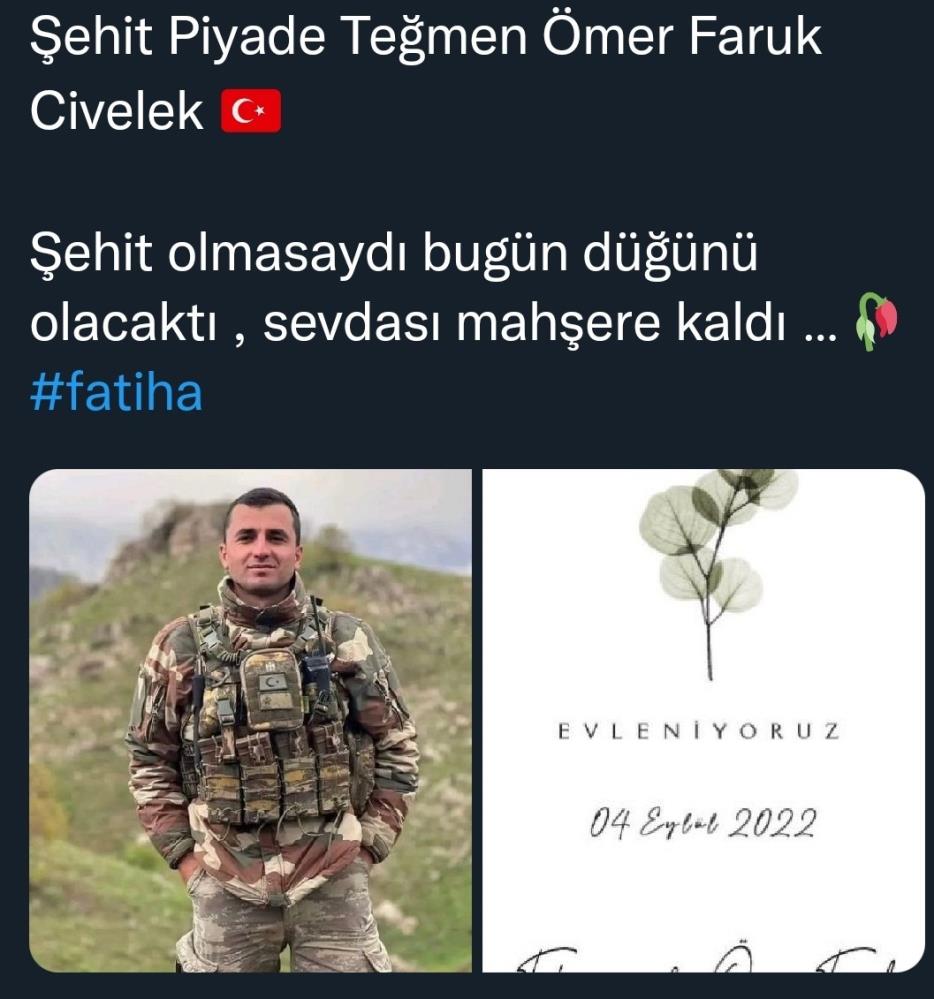
Task: Tap the EVLENİYORUZ text on invitation
Action: [699, 731]
